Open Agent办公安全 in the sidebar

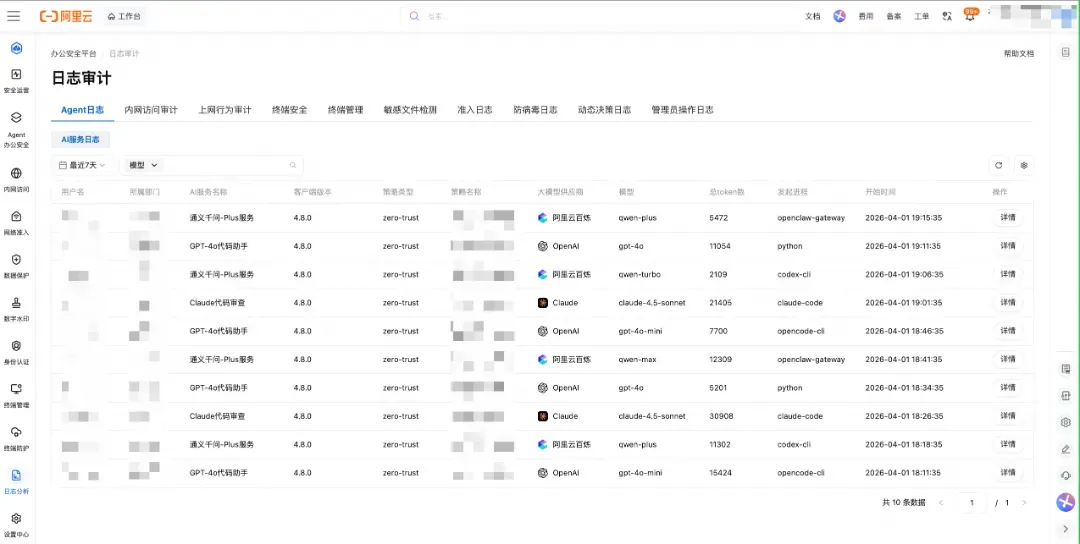pyautogui.click(x=17, y=130)
